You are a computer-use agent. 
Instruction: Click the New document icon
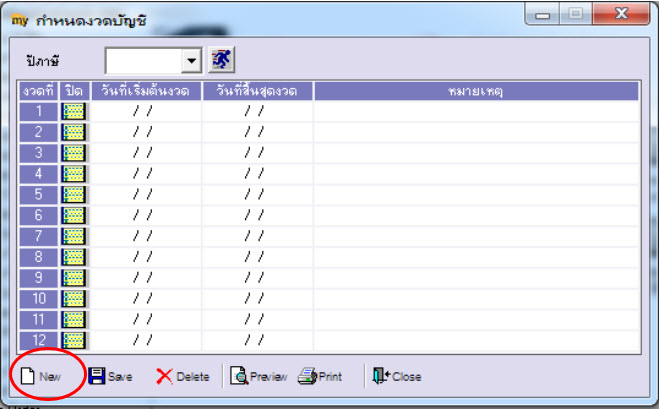pos(28,376)
